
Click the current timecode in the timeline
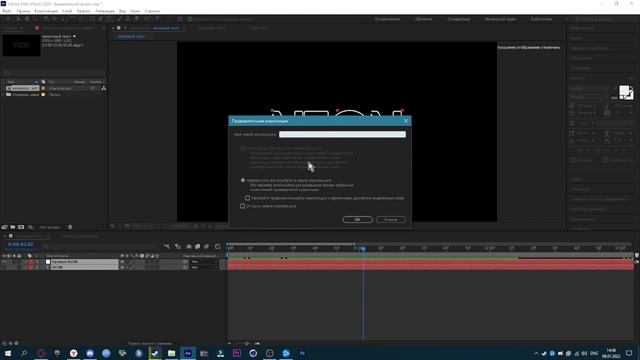[20, 244]
